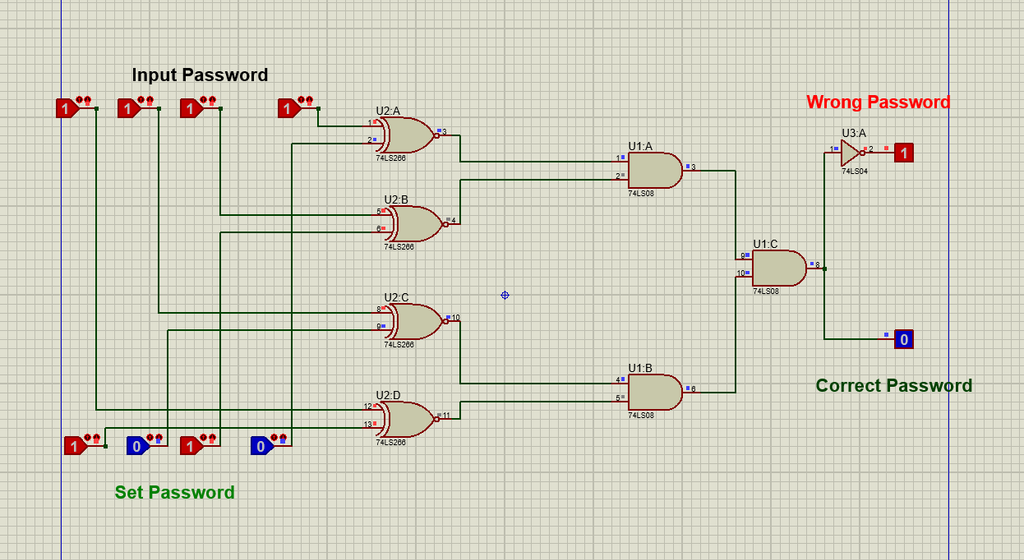Select the U2:A XNOR gate symbol
1024x560 pixels.
tap(408, 135)
